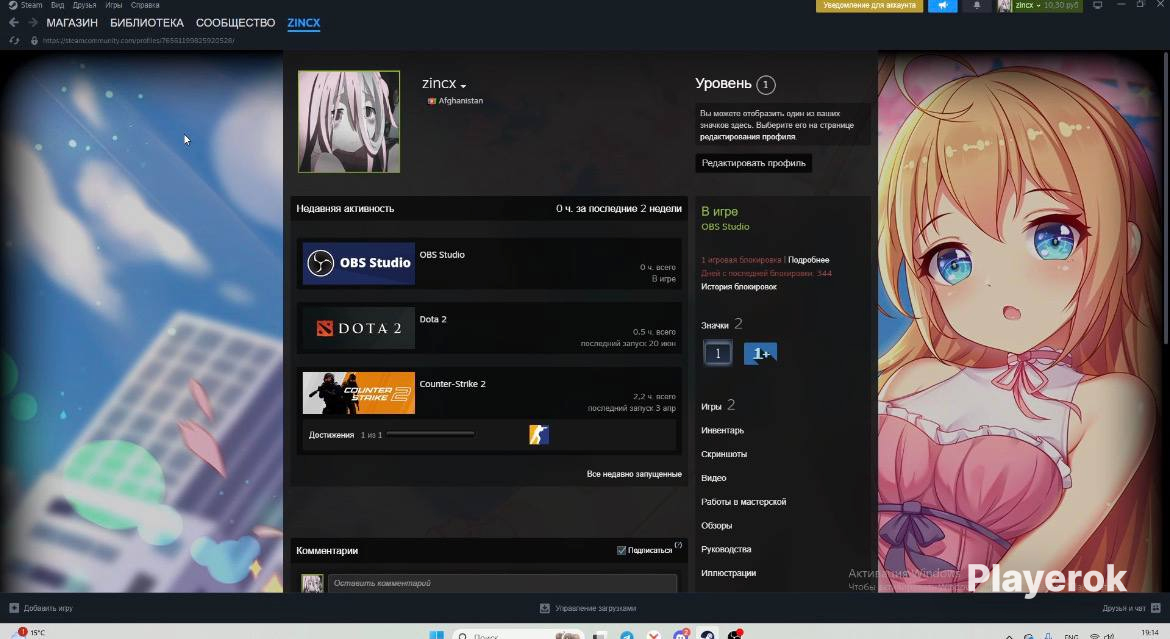
Task: Go to the СООБЩЕСТВО tab
Action: tap(235, 23)
